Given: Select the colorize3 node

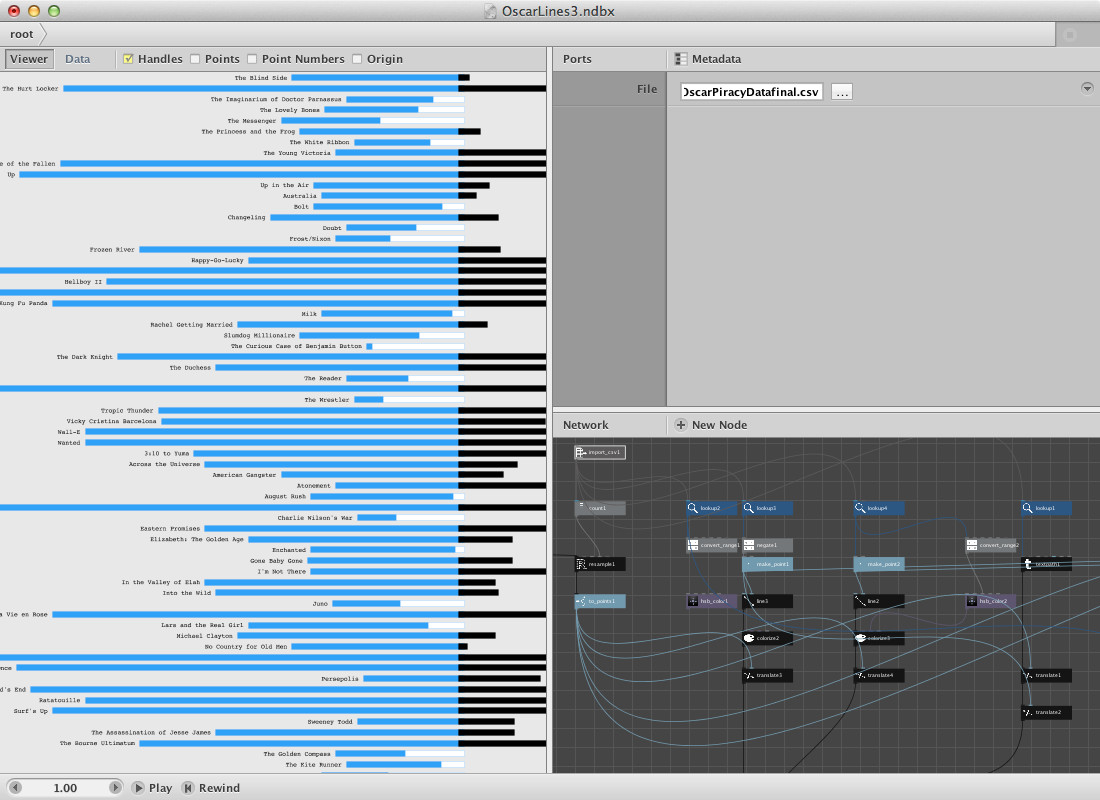Looking at the screenshot, I should click(x=879, y=639).
